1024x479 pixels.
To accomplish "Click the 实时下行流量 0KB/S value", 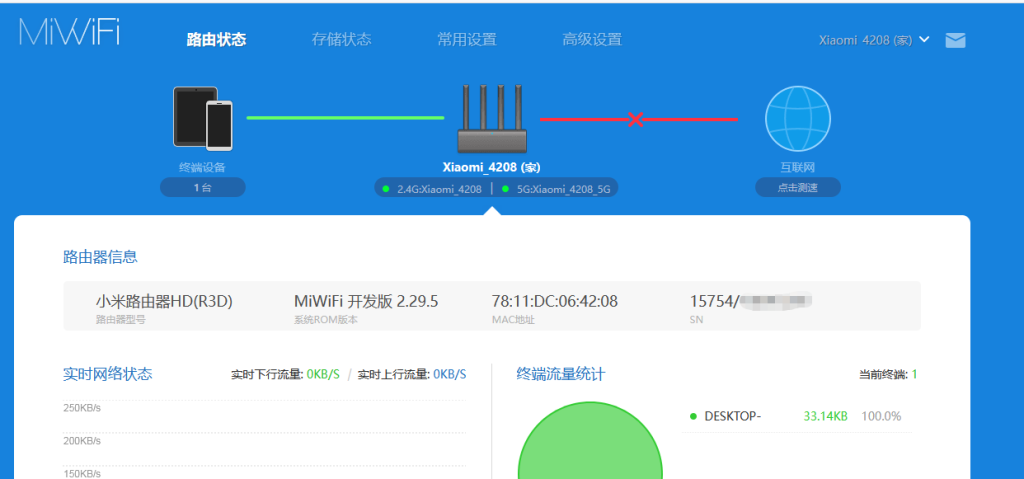I will (323, 374).
